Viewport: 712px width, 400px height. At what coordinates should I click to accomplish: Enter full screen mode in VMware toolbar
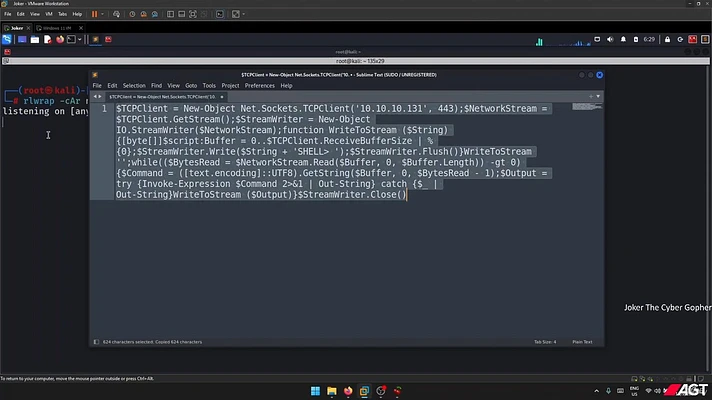coord(193,14)
